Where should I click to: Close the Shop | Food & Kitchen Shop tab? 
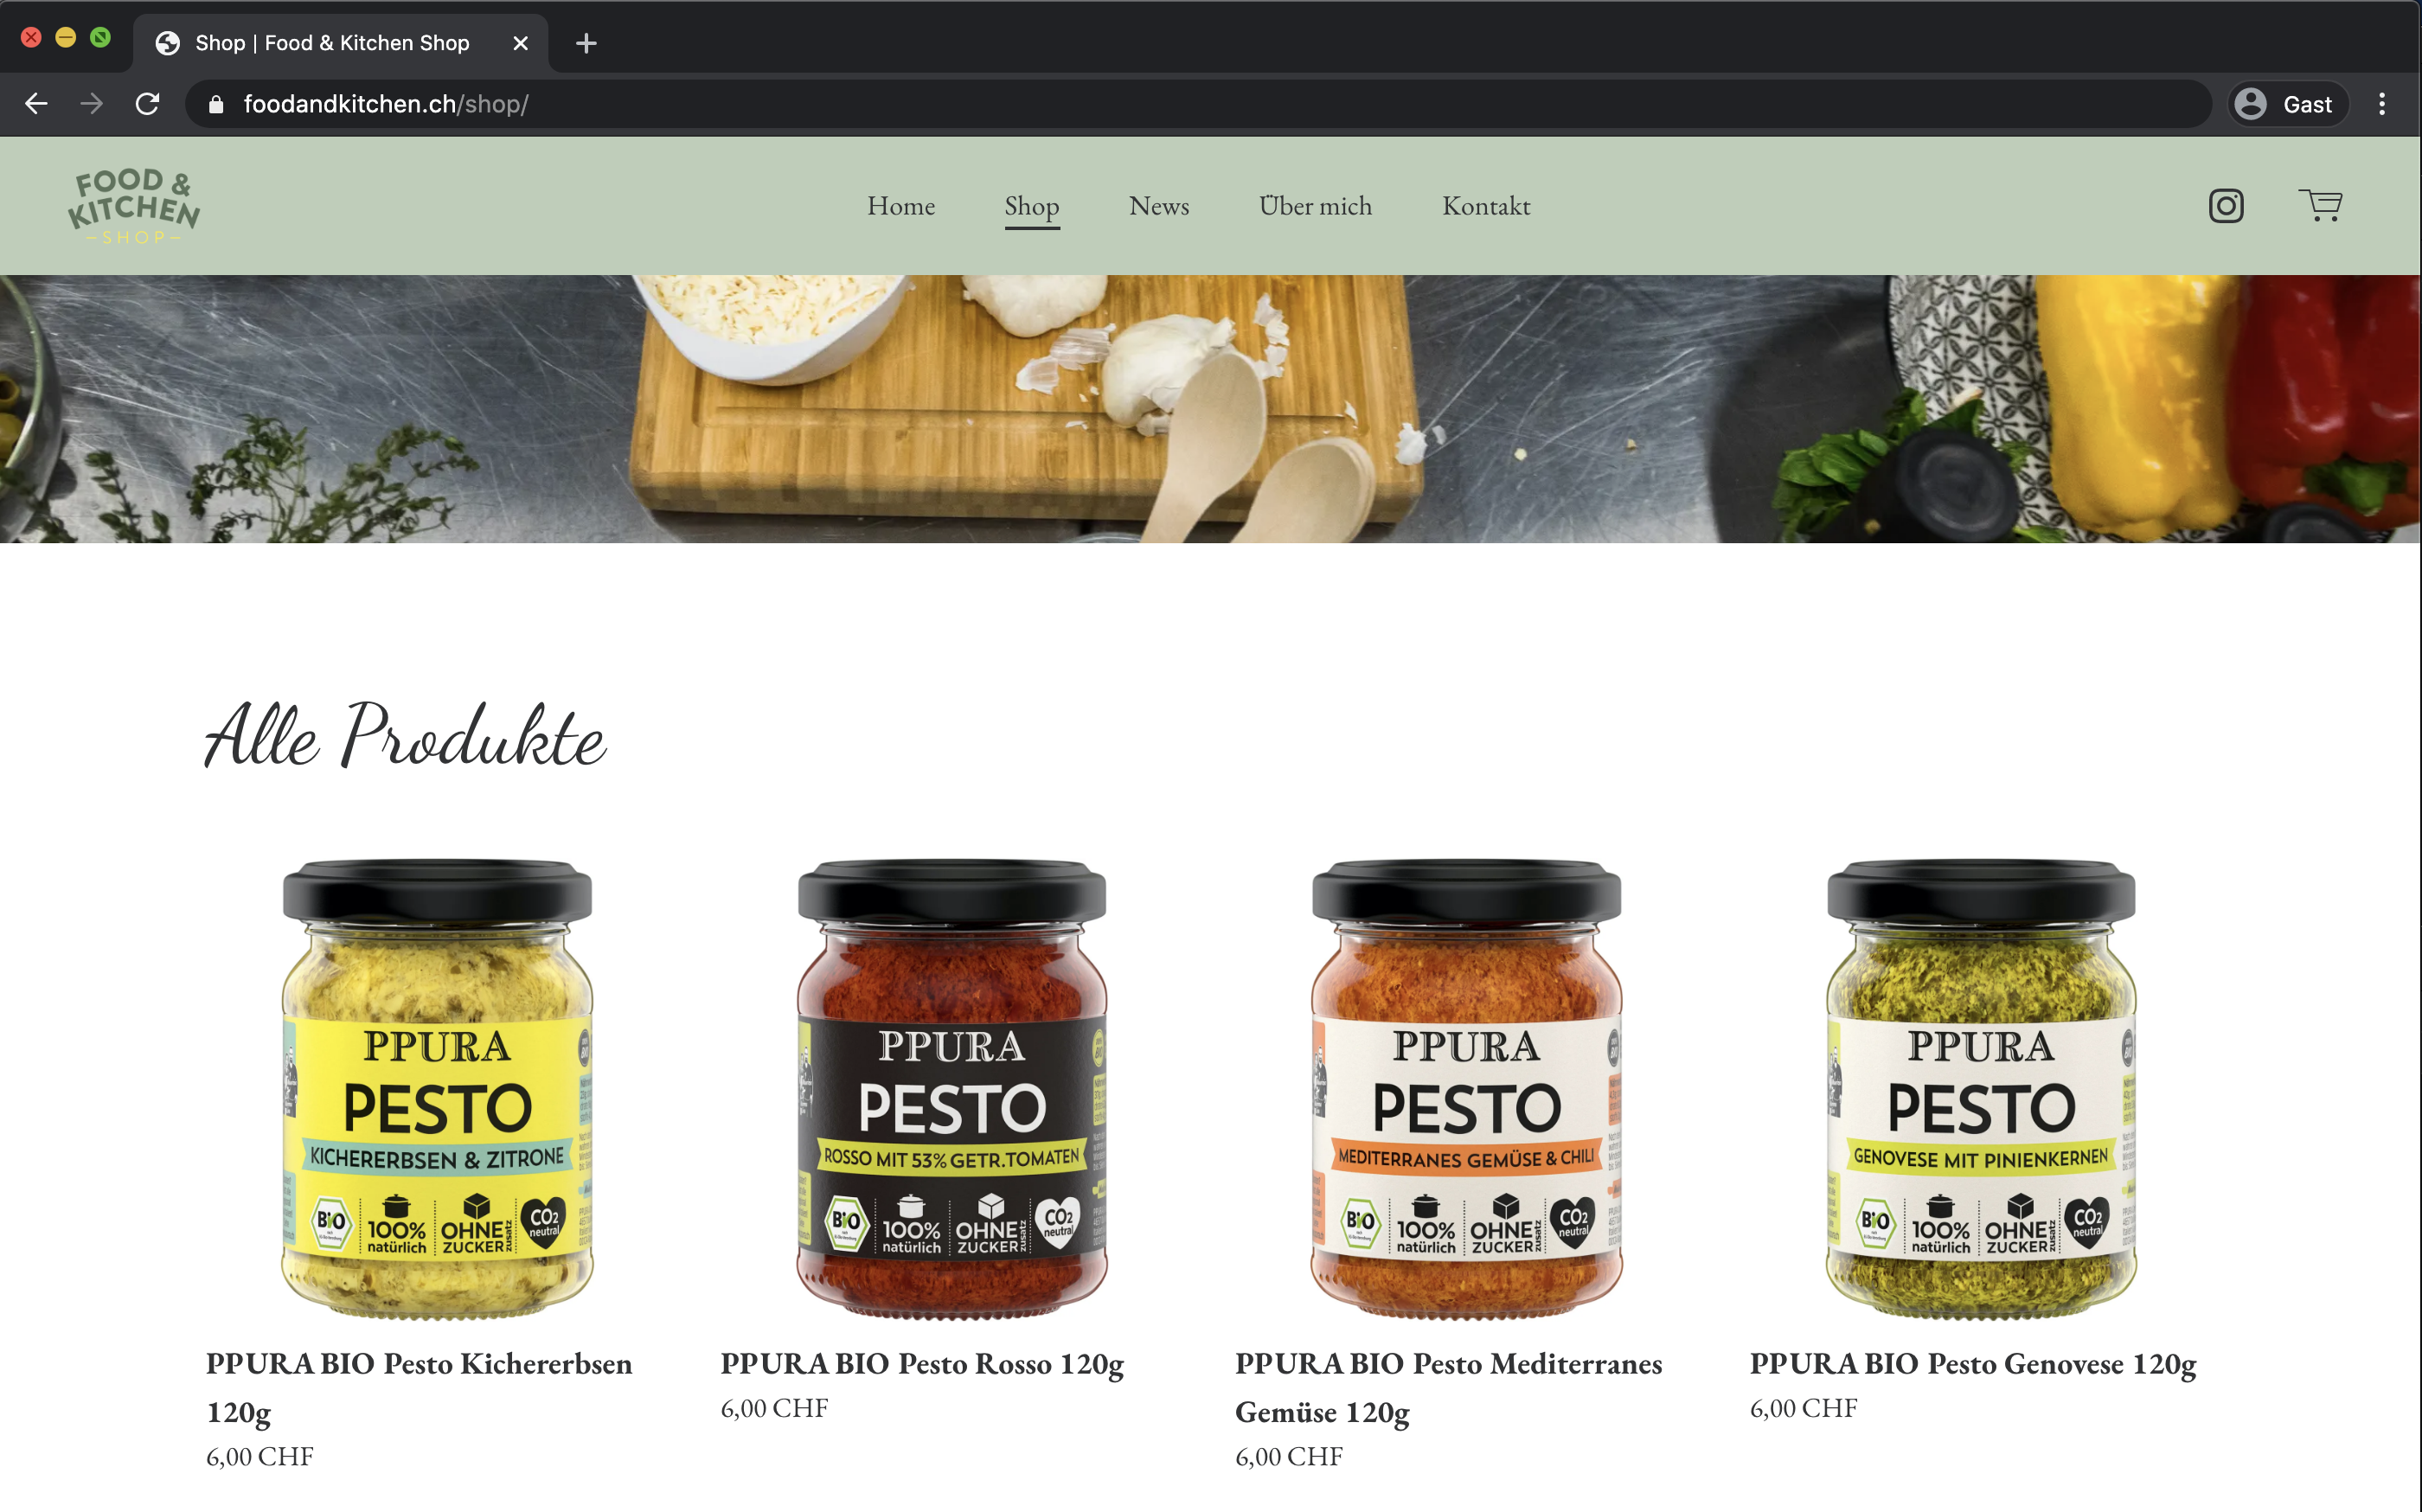[x=520, y=43]
